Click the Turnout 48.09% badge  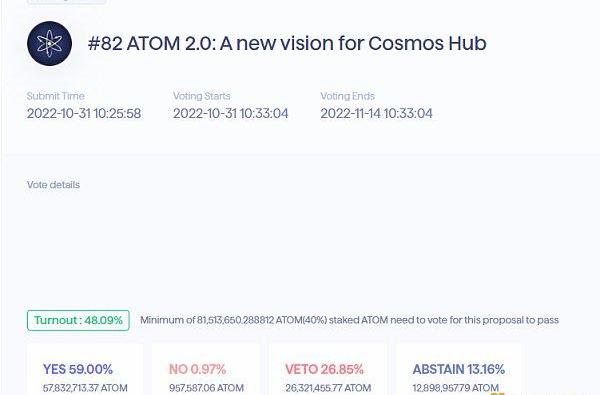(78, 320)
